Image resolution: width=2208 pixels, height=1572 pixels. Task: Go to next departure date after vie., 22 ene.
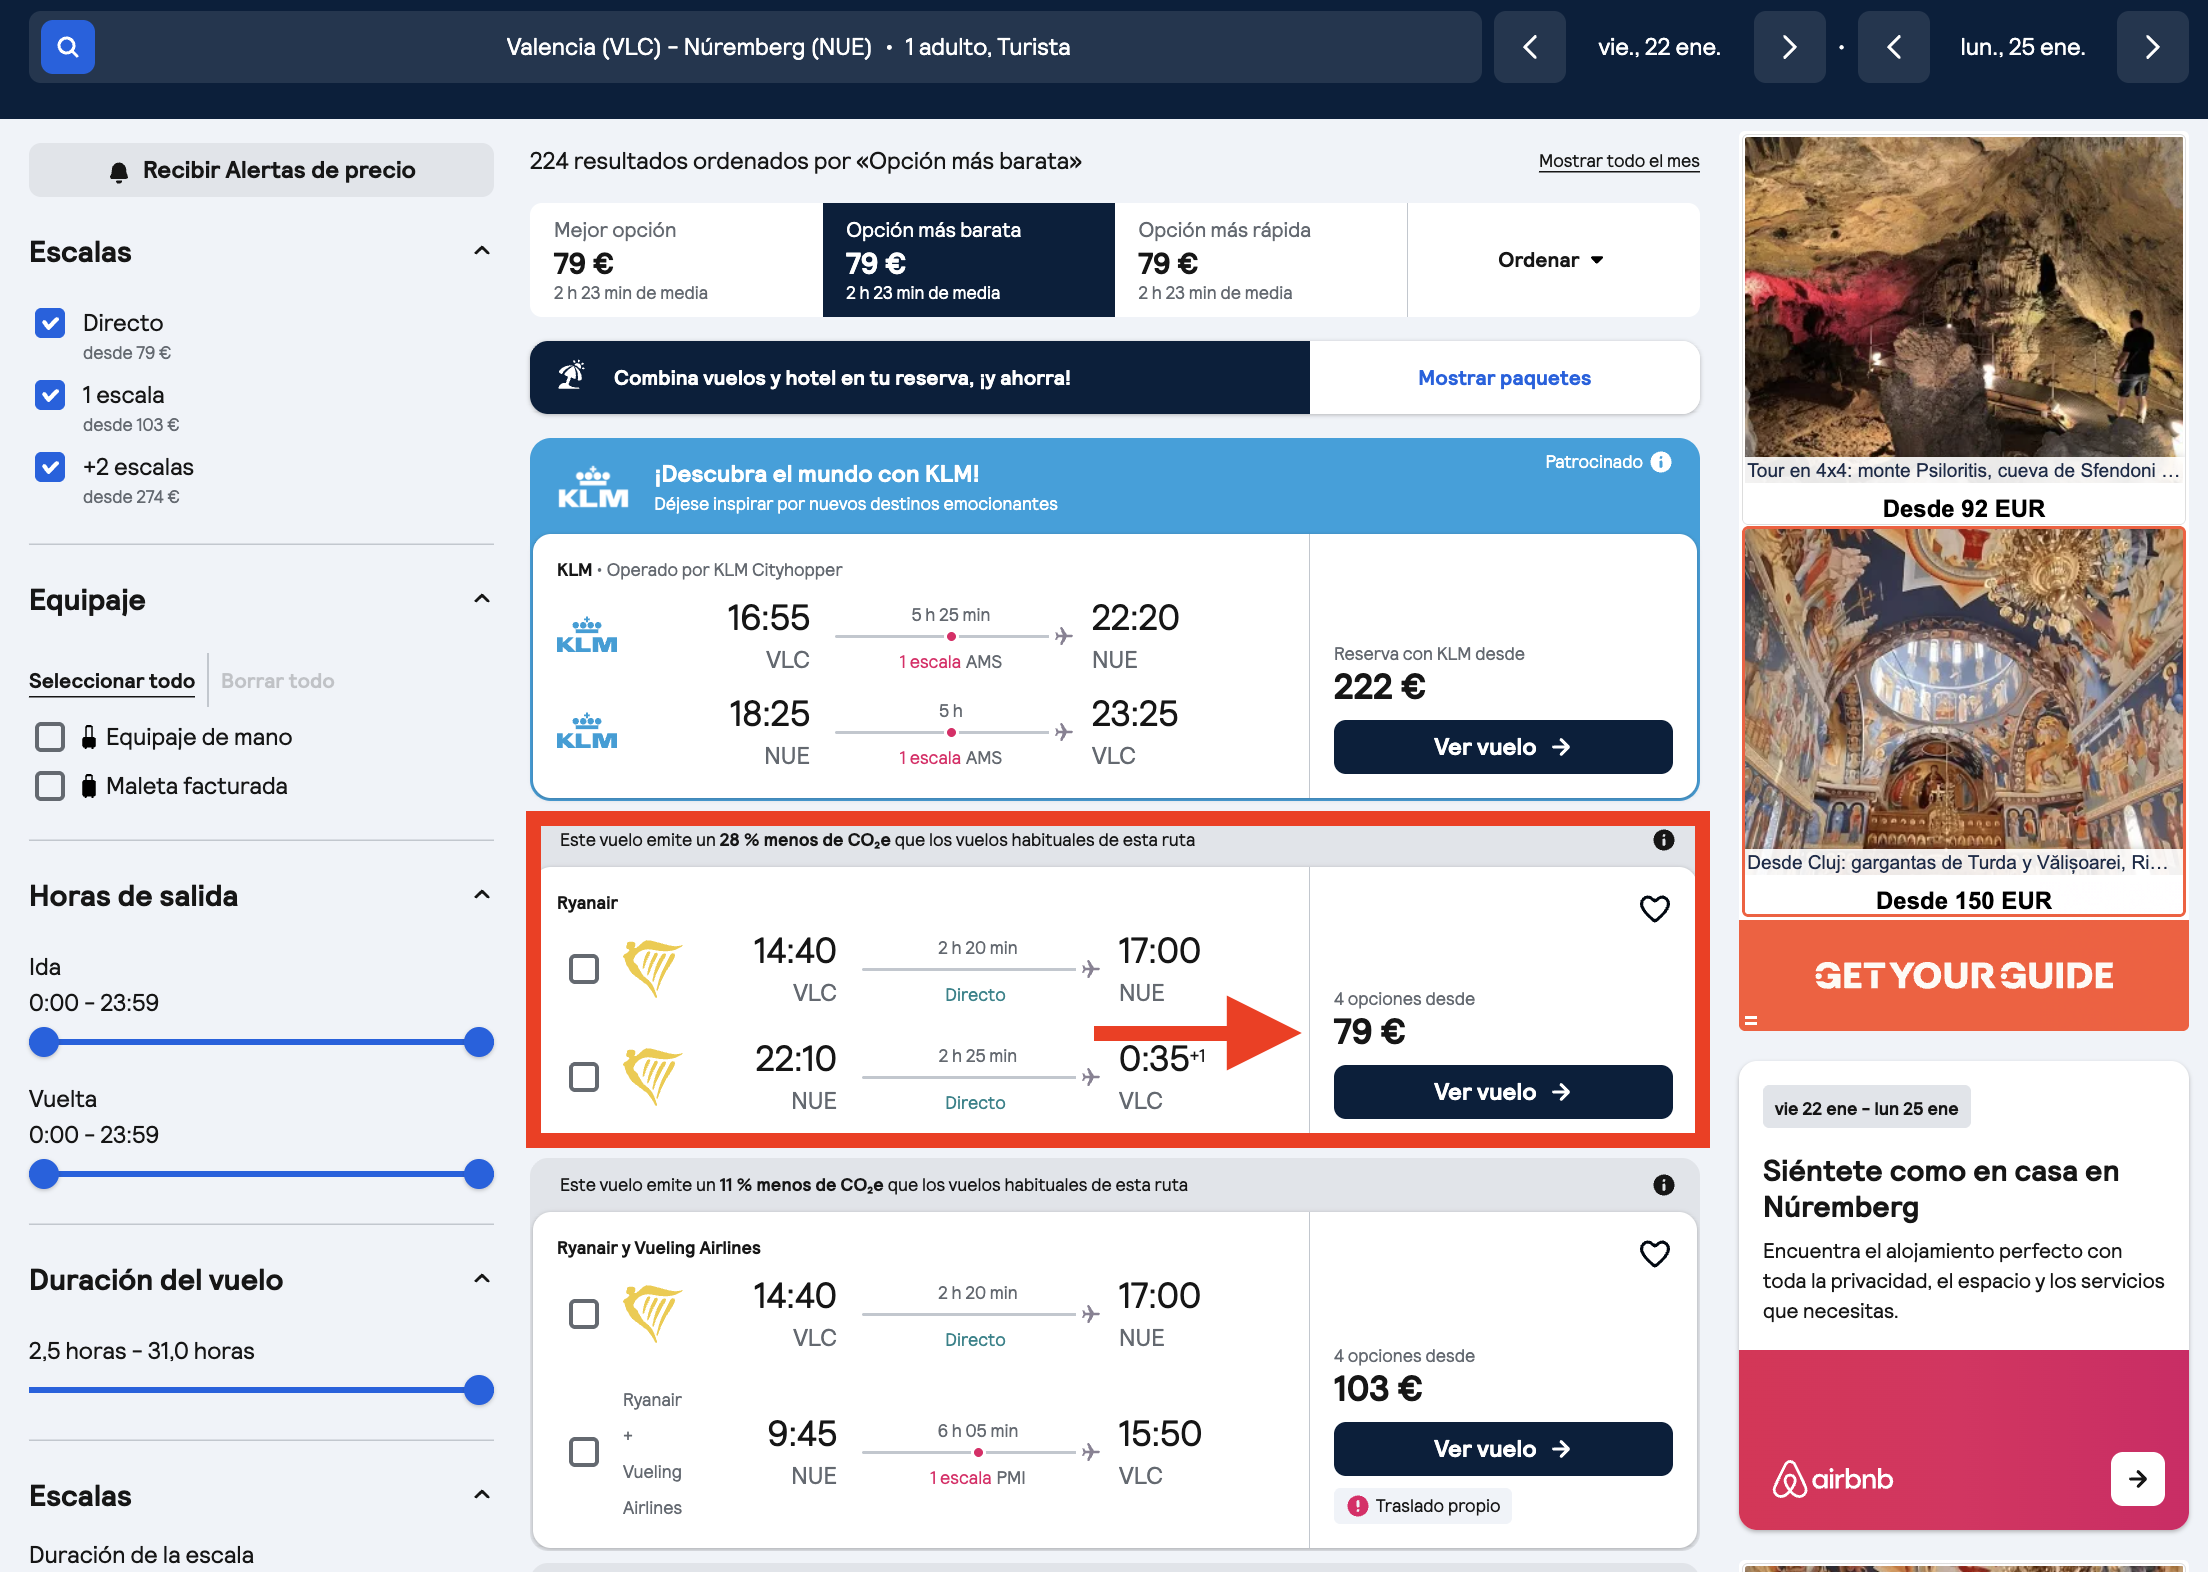(1790, 47)
